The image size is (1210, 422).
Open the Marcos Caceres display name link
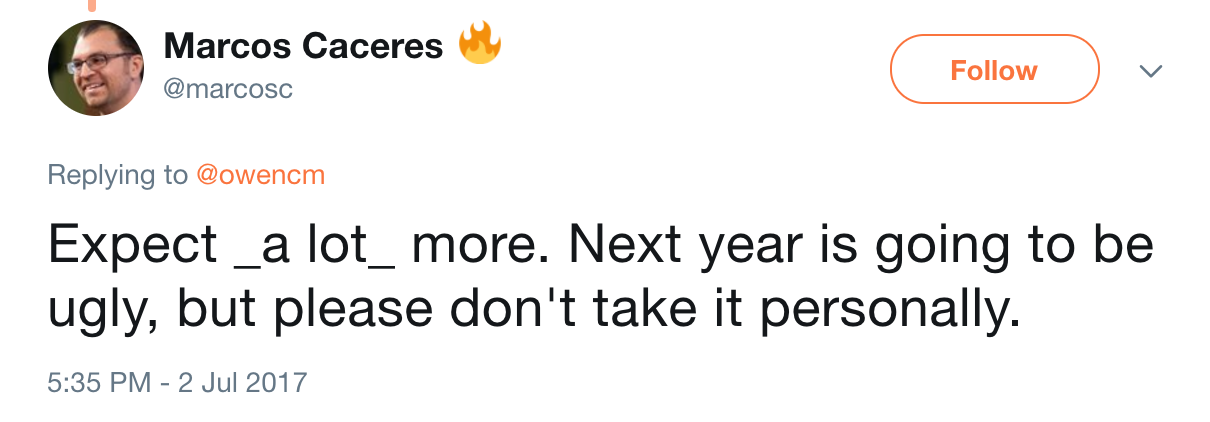click(x=303, y=46)
